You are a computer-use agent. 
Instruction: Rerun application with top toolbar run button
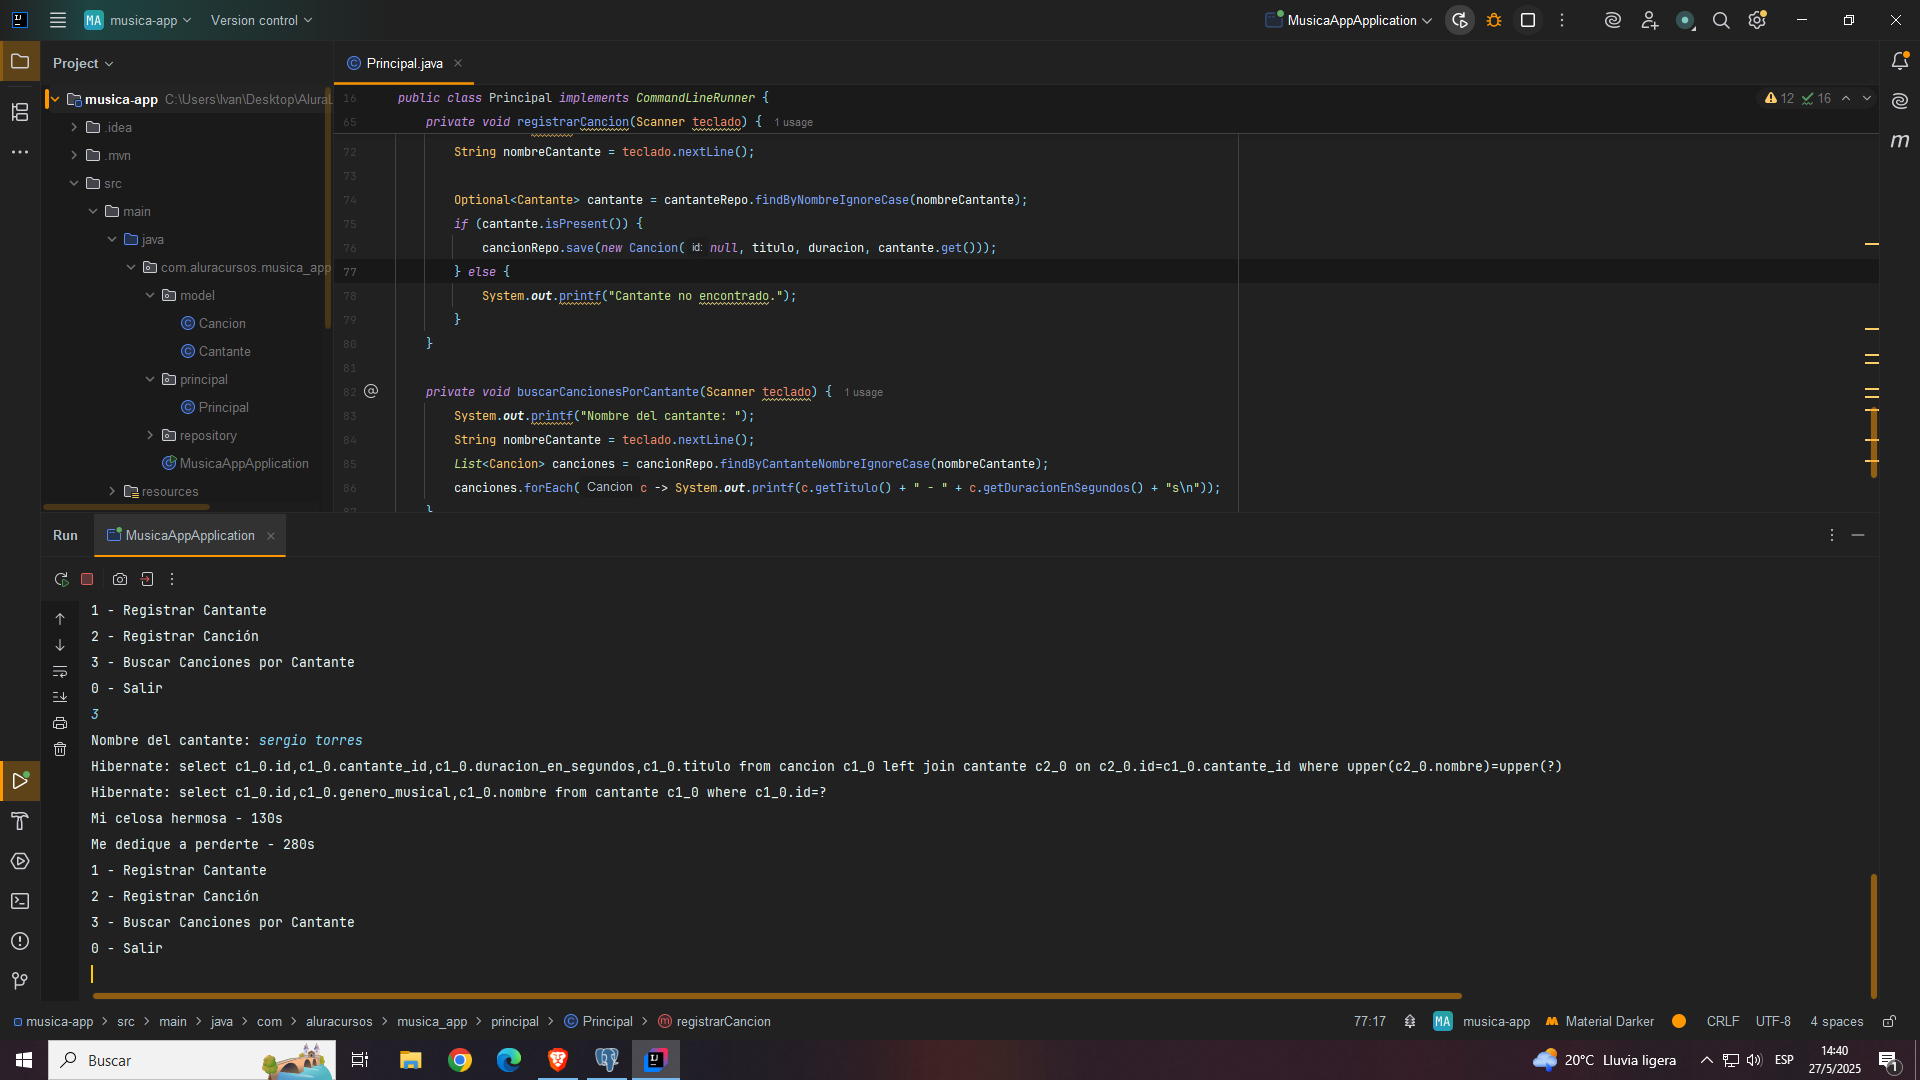coord(1460,20)
